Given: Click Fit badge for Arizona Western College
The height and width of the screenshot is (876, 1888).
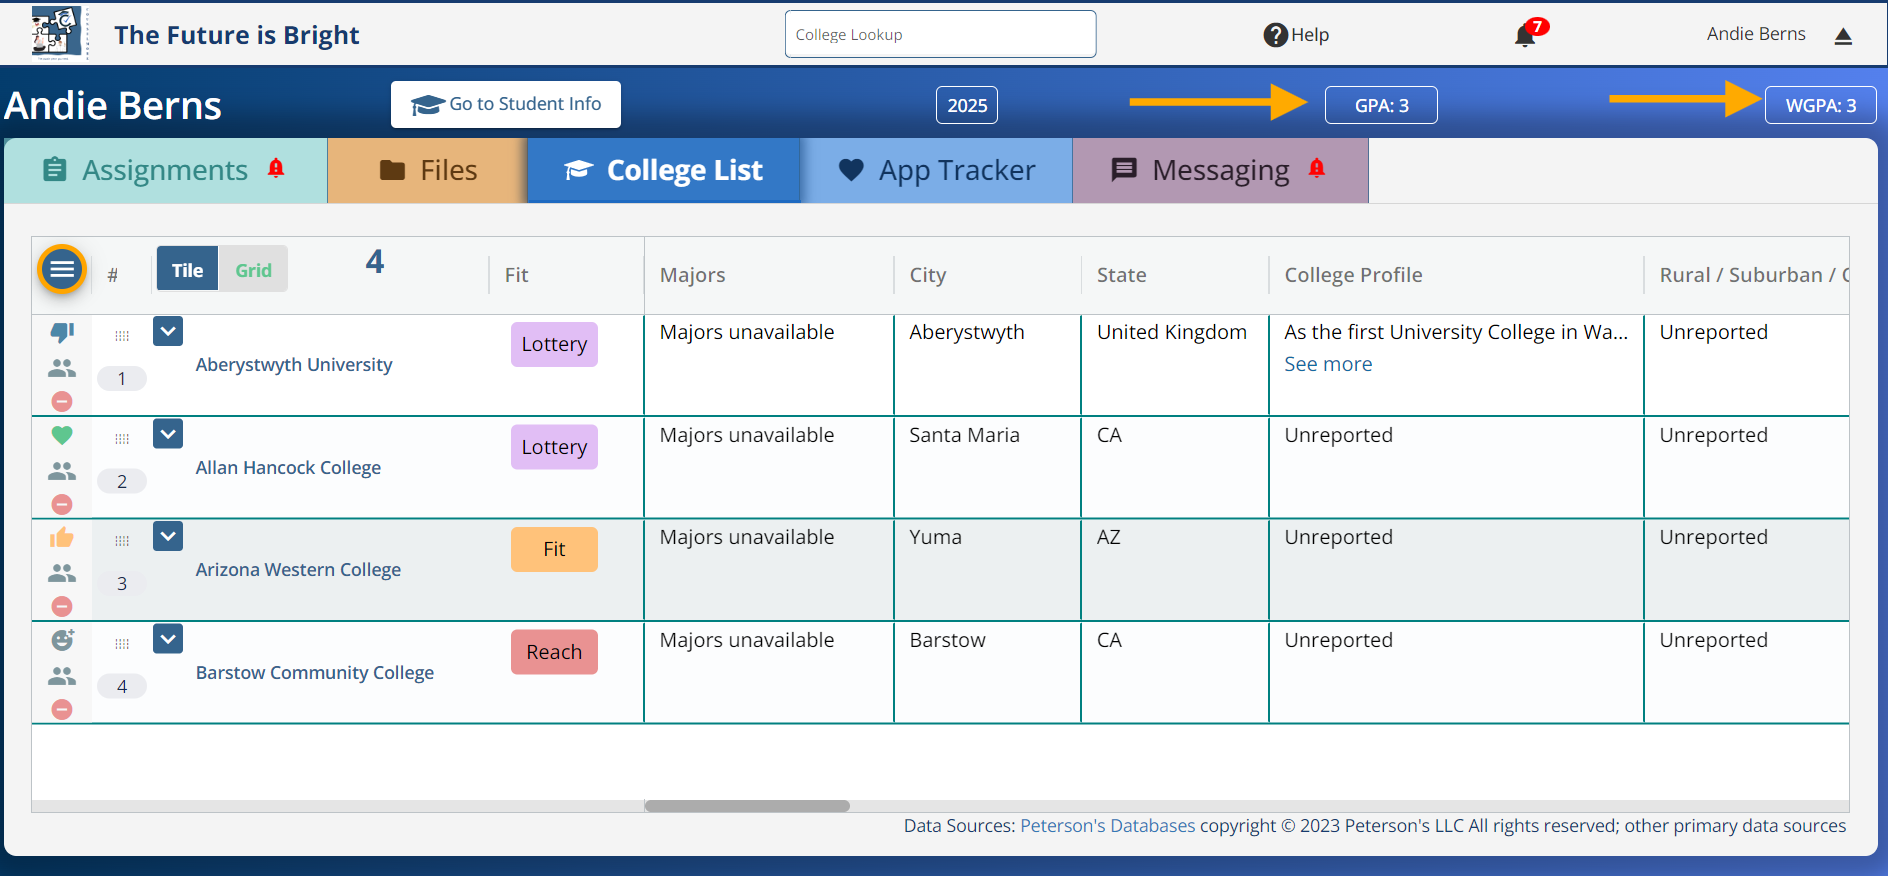Looking at the screenshot, I should pos(554,549).
